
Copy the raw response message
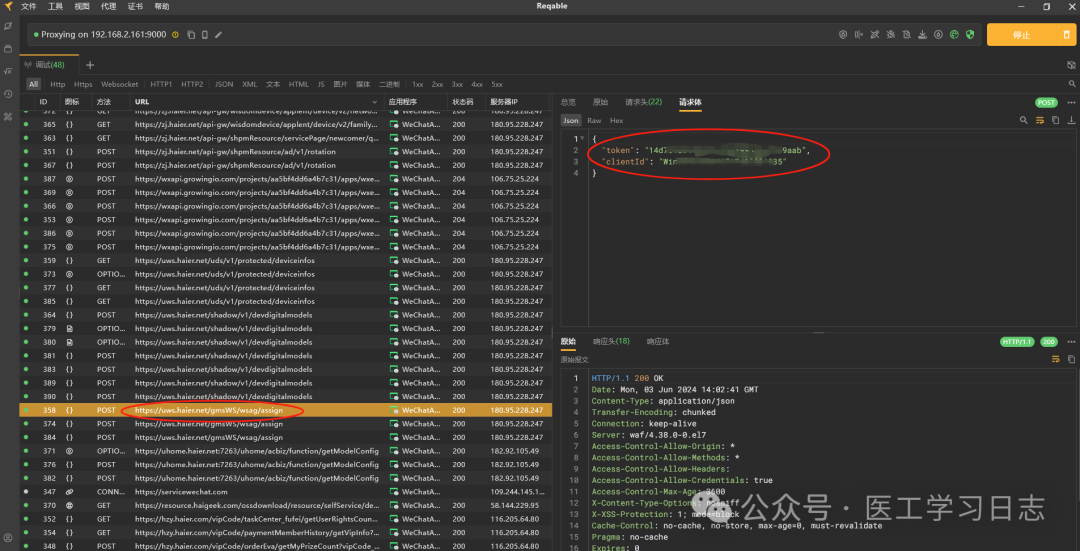(1071, 360)
